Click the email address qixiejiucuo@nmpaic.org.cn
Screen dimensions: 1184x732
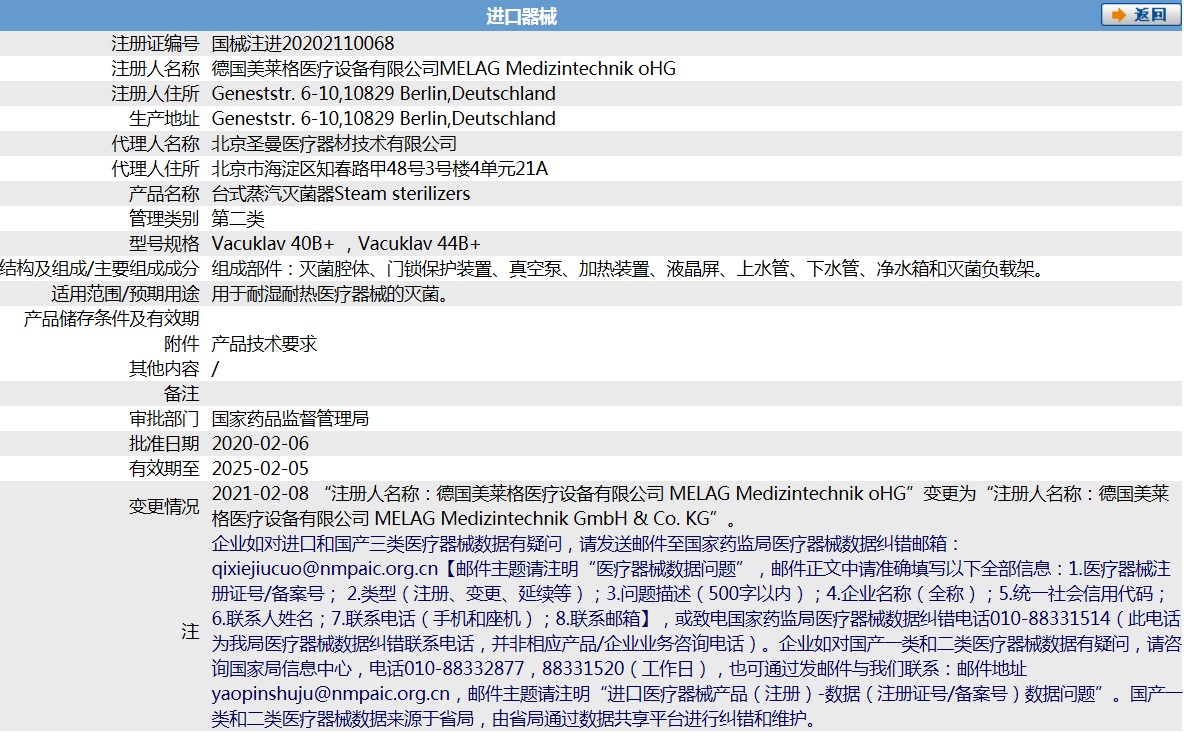coord(325,569)
